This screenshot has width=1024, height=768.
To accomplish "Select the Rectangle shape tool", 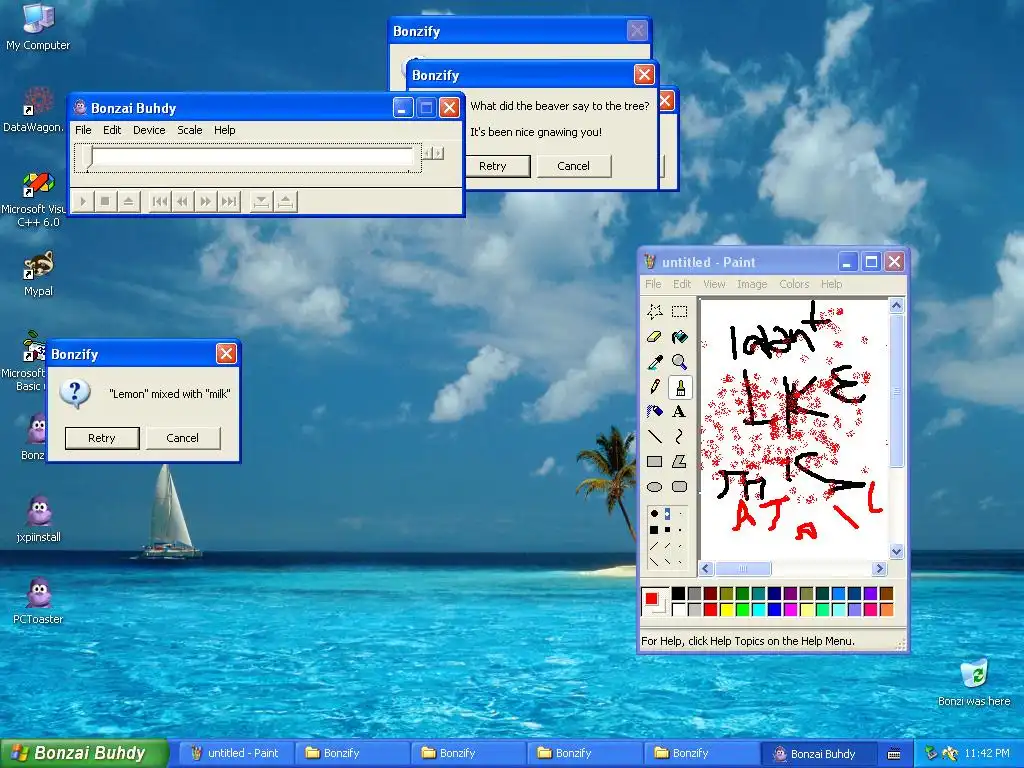I will (x=654, y=462).
